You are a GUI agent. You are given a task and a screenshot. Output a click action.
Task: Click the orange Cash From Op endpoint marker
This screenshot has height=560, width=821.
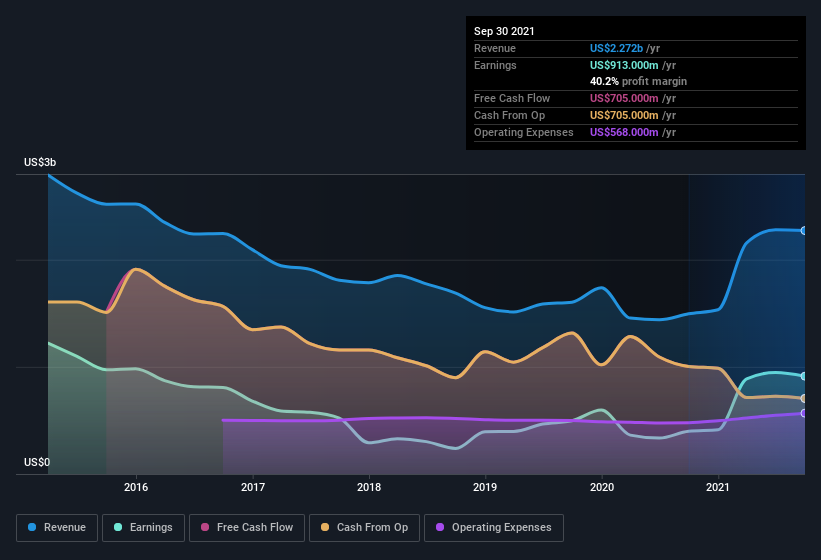click(x=804, y=399)
